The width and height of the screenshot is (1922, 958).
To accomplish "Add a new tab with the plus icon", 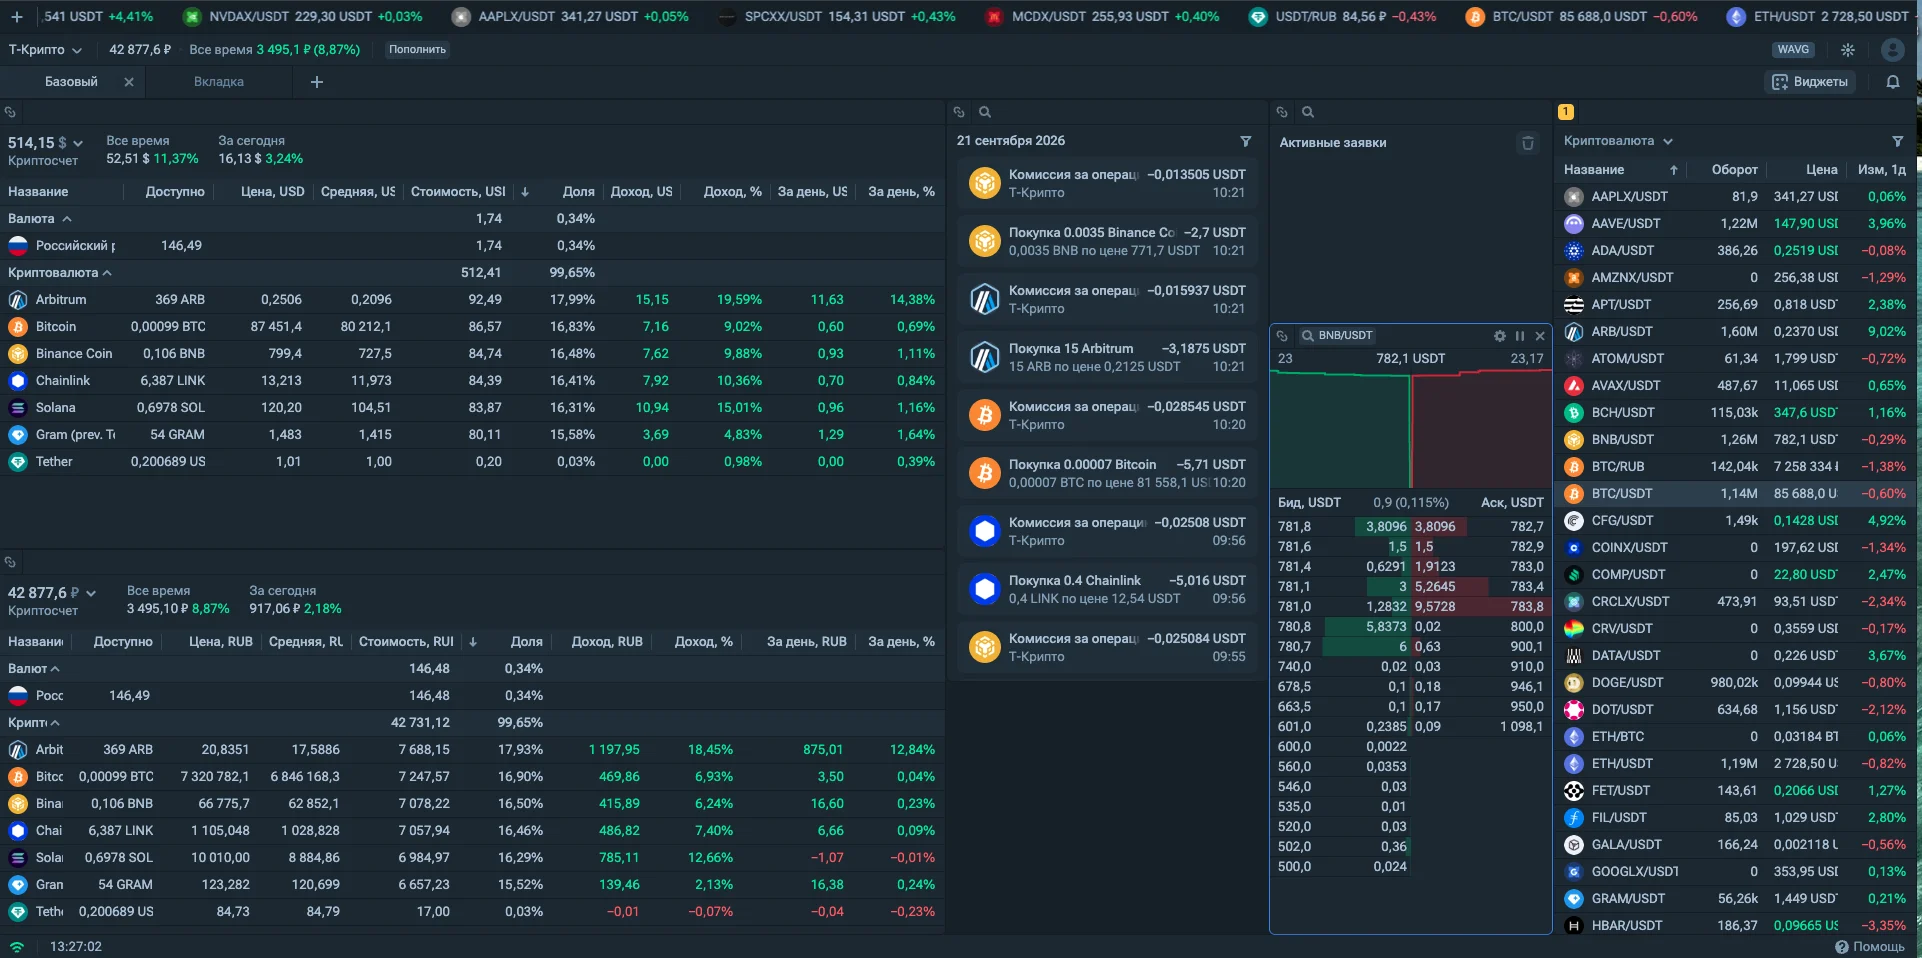I will click(x=317, y=82).
